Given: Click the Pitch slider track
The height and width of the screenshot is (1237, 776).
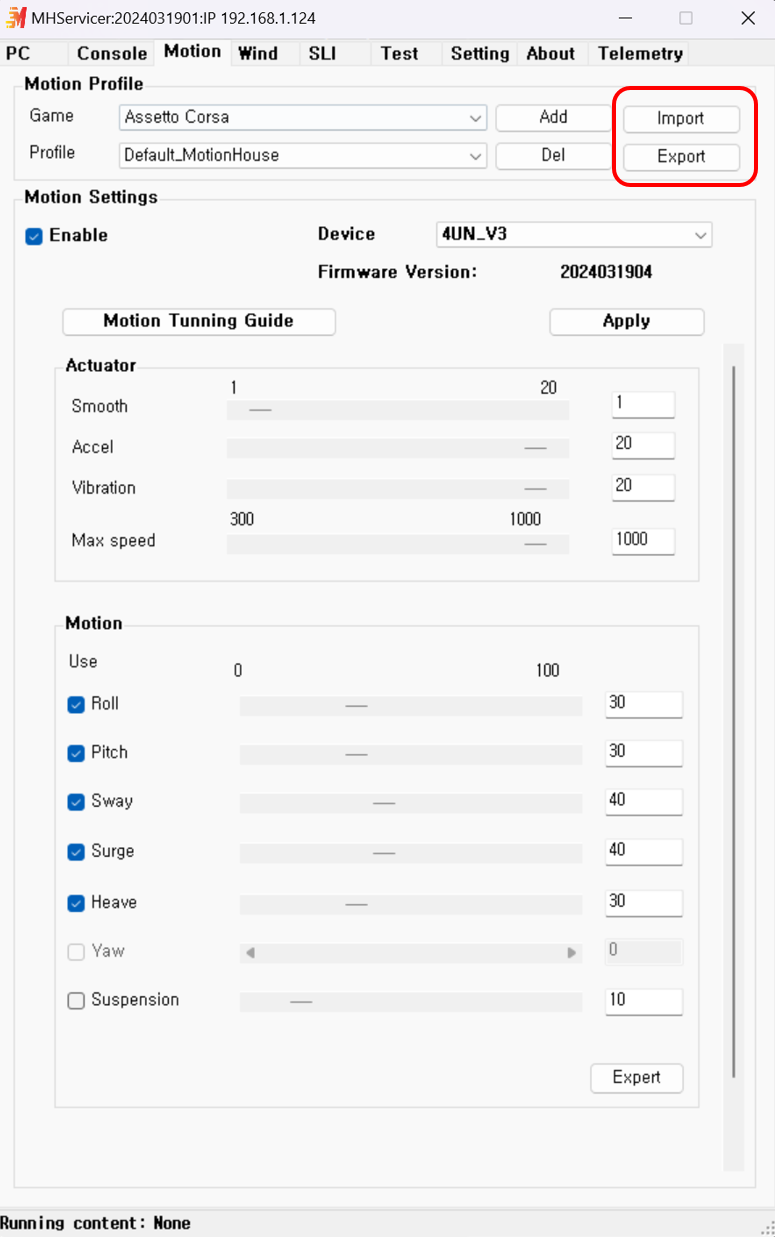Looking at the screenshot, I should click(x=411, y=754).
